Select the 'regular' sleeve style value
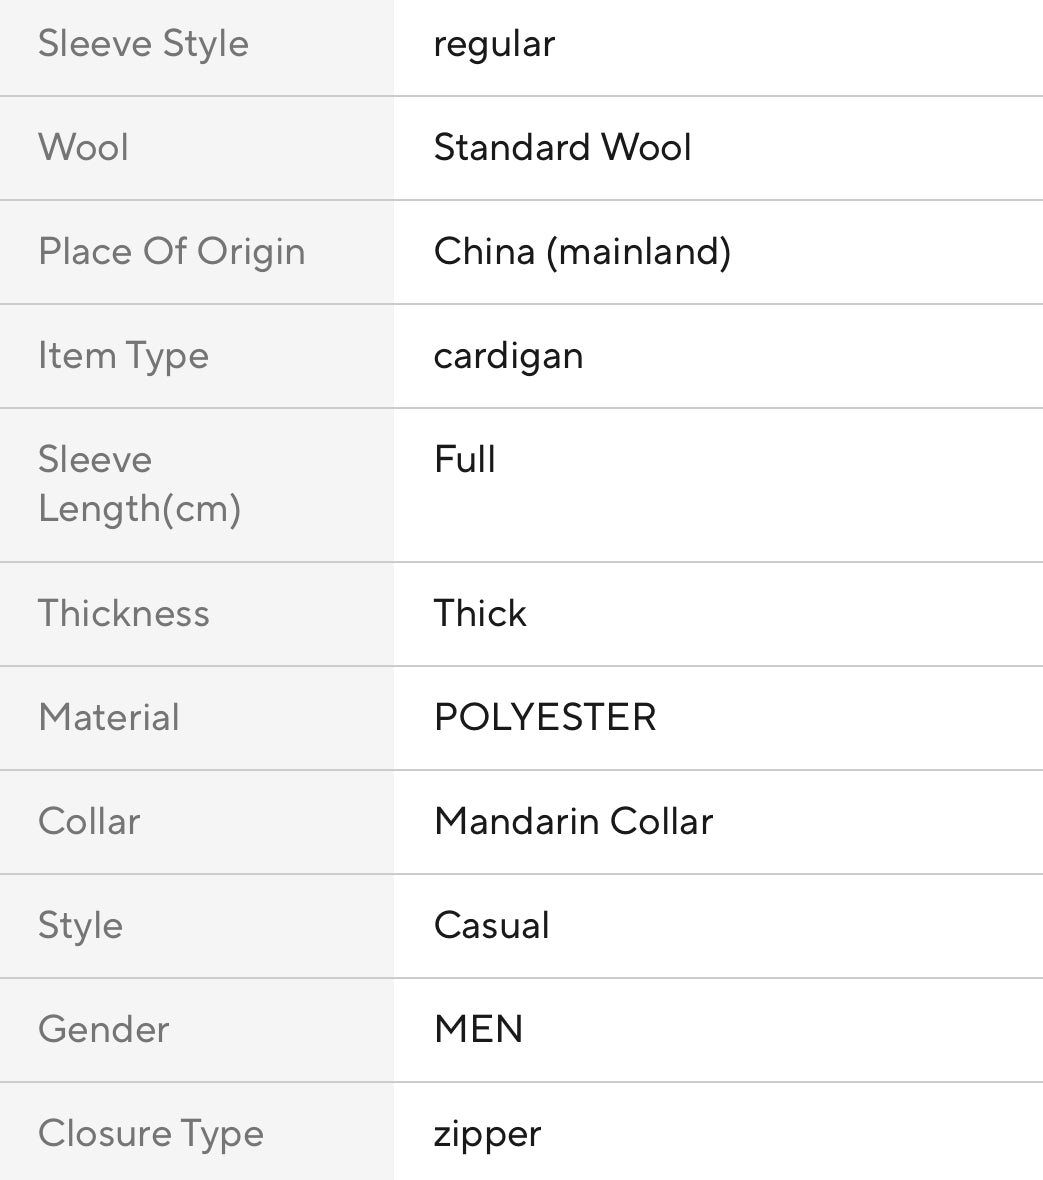The width and height of the screenshot is (1043, 1180). click(494, 44)
